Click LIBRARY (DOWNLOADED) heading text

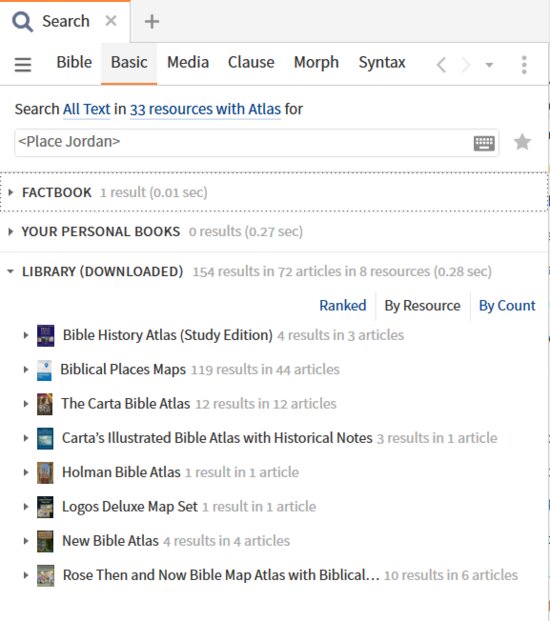click(x=103, y=271)
